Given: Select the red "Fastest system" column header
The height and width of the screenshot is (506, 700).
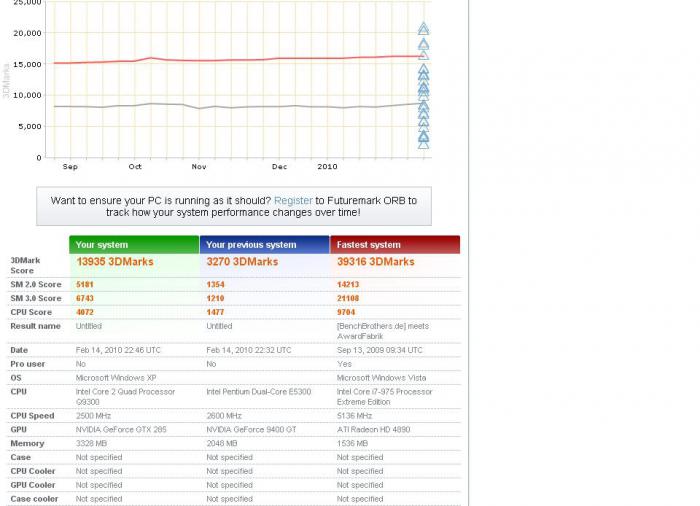Looking at the screenshot, I should (395, 245).
